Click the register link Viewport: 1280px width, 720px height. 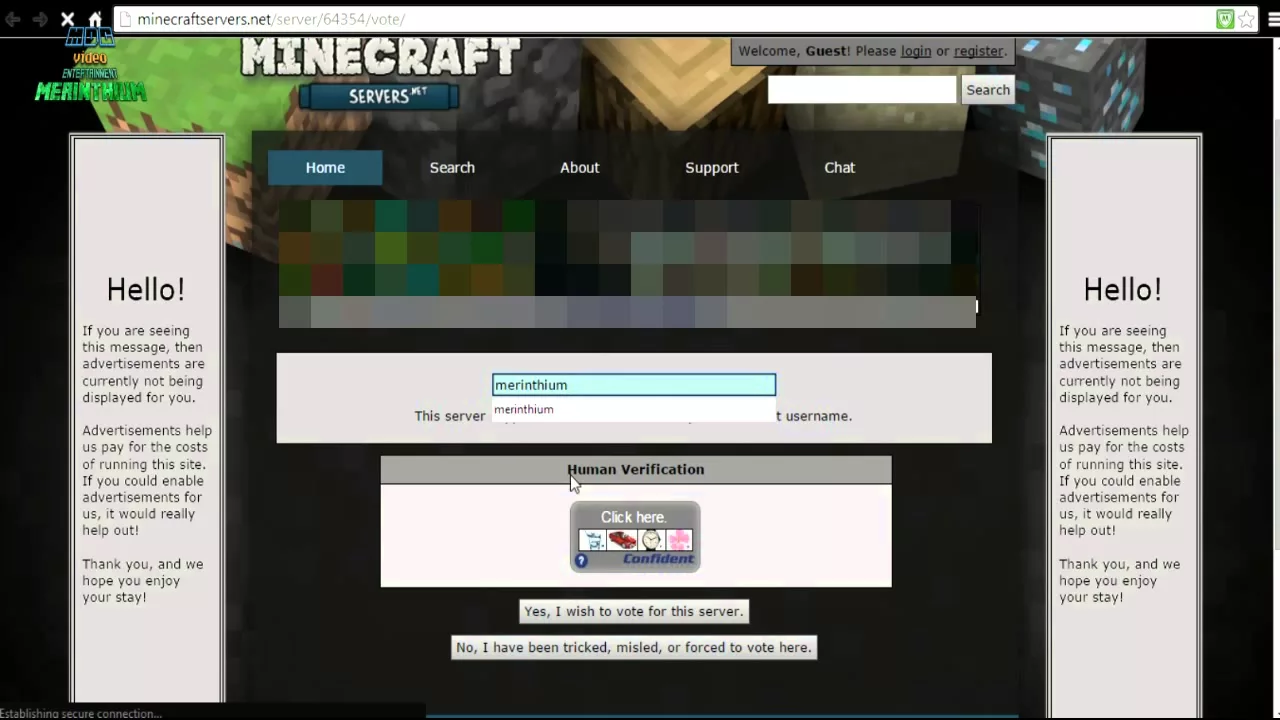tap(978, 51)
